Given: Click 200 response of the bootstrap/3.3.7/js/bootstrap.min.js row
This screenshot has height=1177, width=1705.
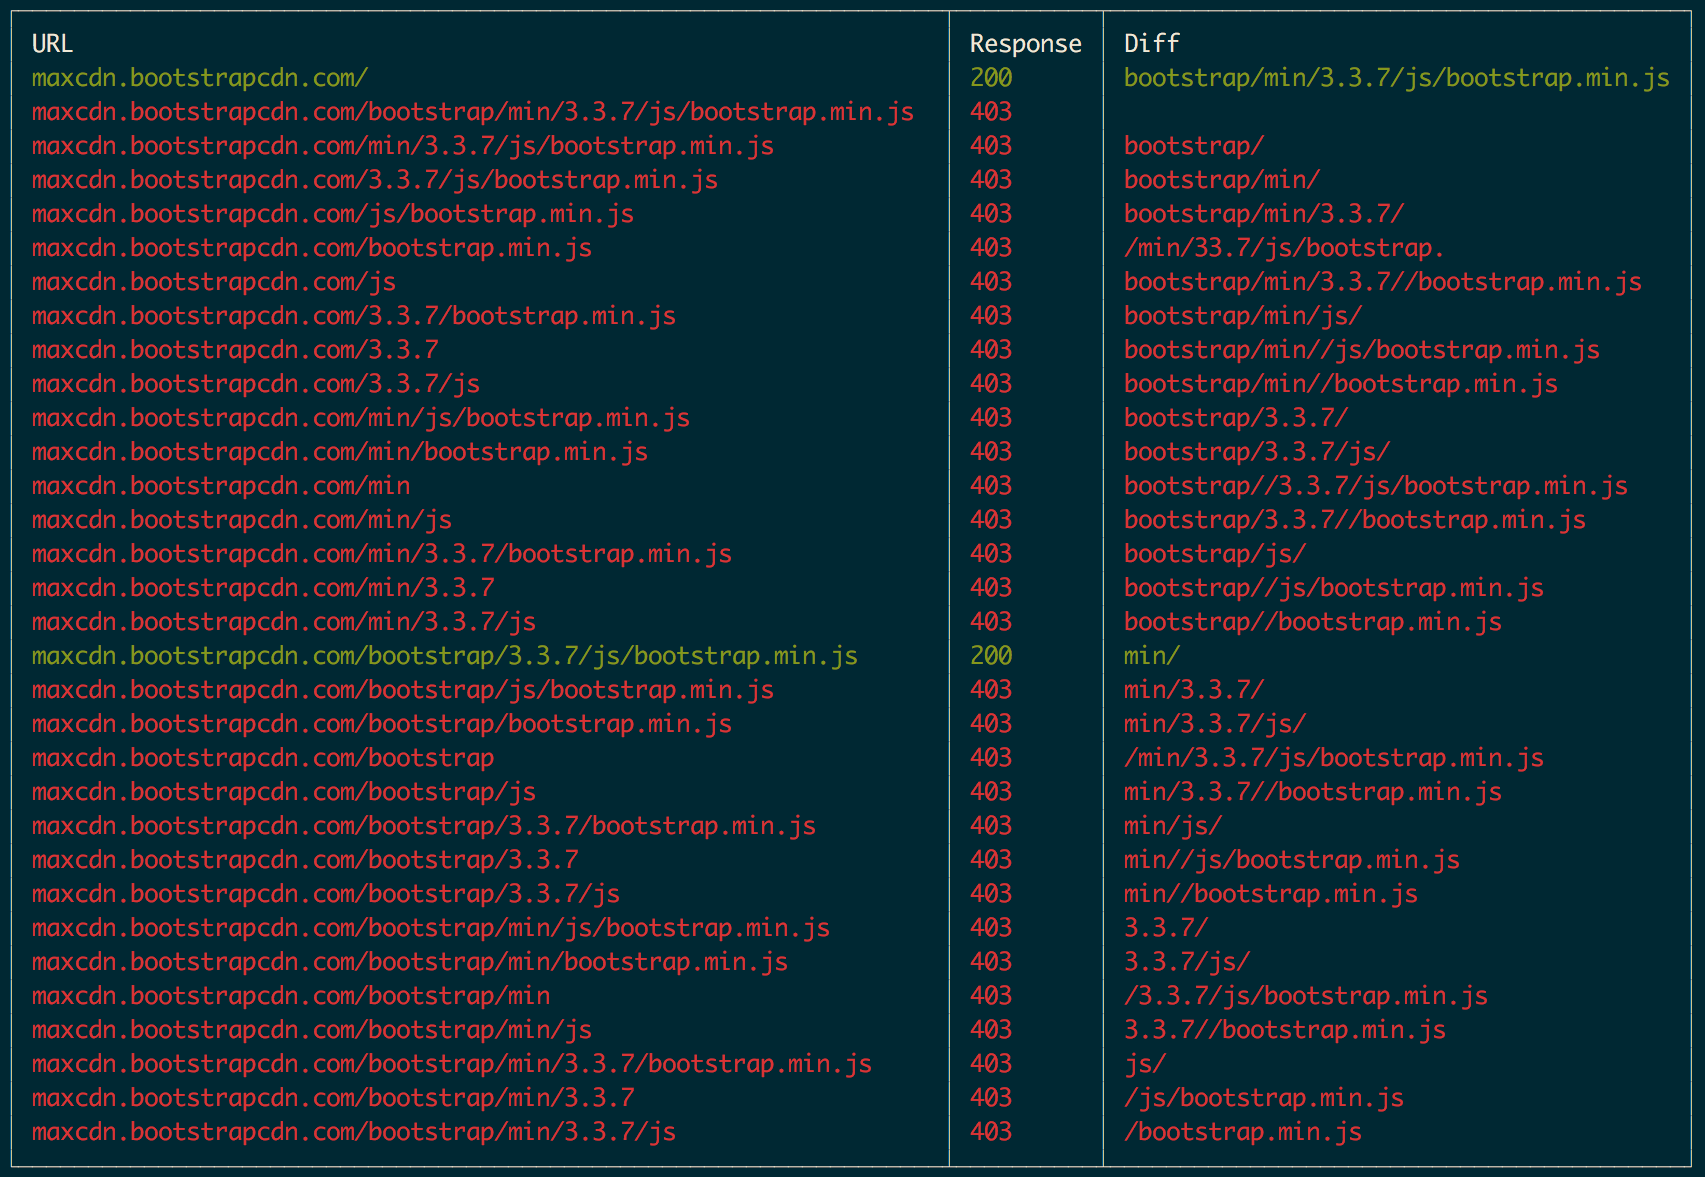Looking at the screenshot, I should 991,656.
